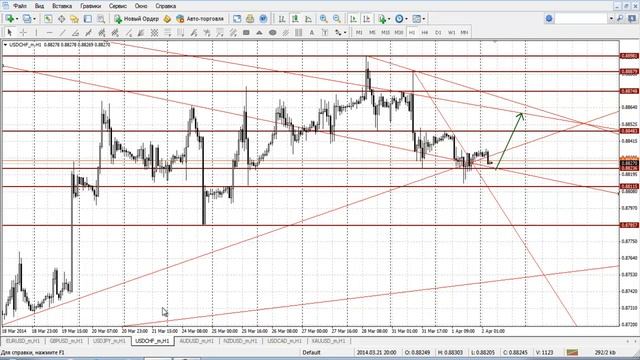Click inside the toolbar search field
The width and height of the screenshot is (640, 360).
coord(581,19)
